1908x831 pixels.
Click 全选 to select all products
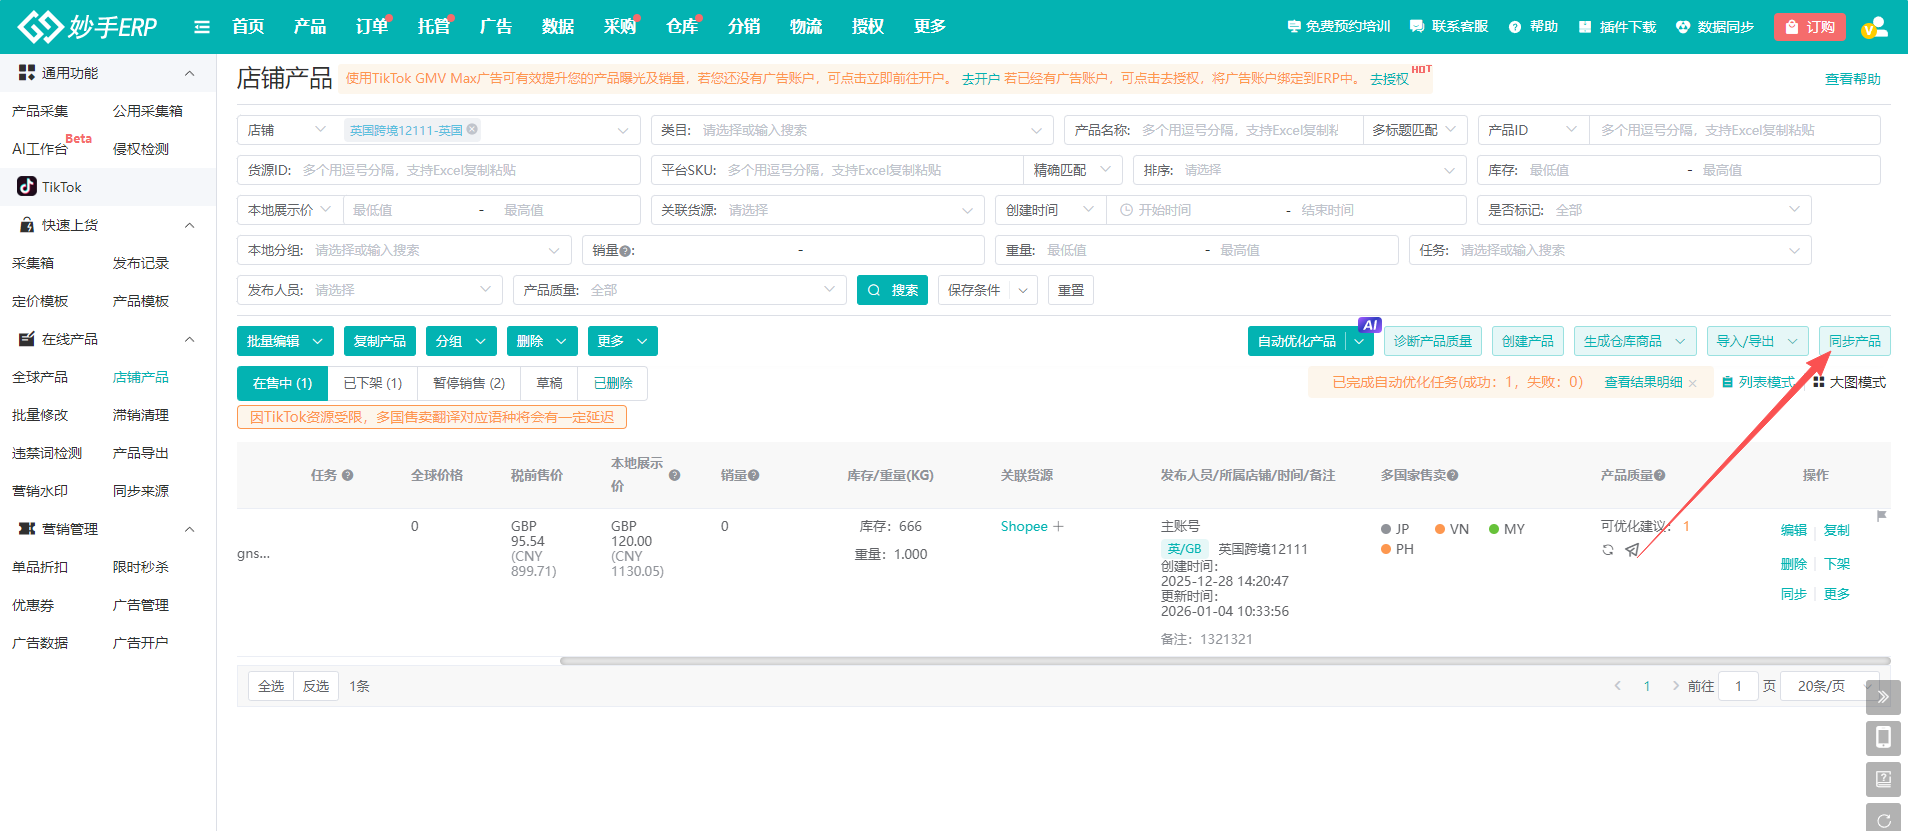pyautogui.click(x=271, y=686)
